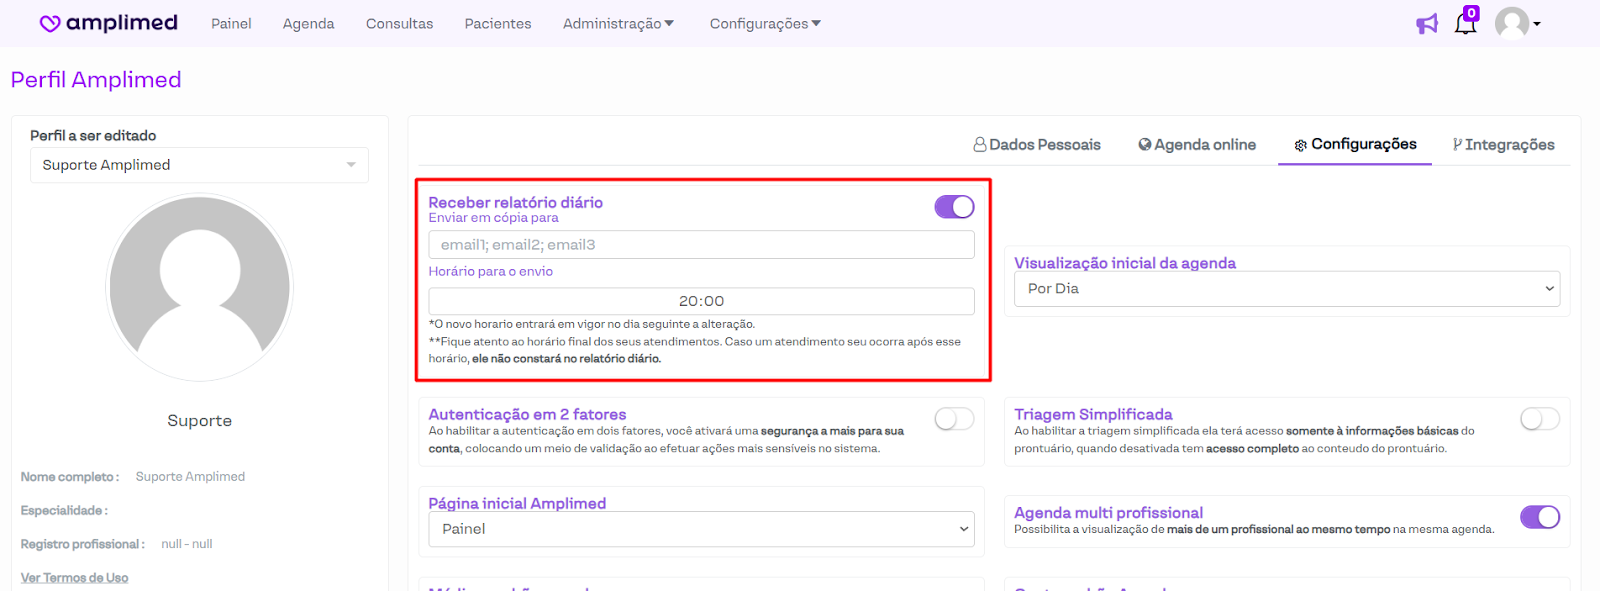Click the large profile photo placeholder
This screenshot has width=1600, height=591.
pos(200,287)
